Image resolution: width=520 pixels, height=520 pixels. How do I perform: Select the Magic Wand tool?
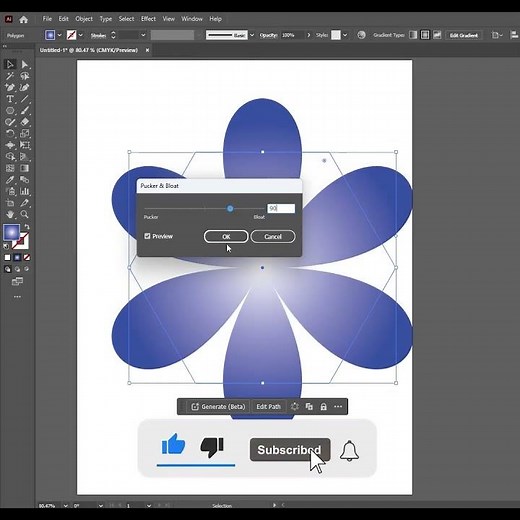coord(10,76)
